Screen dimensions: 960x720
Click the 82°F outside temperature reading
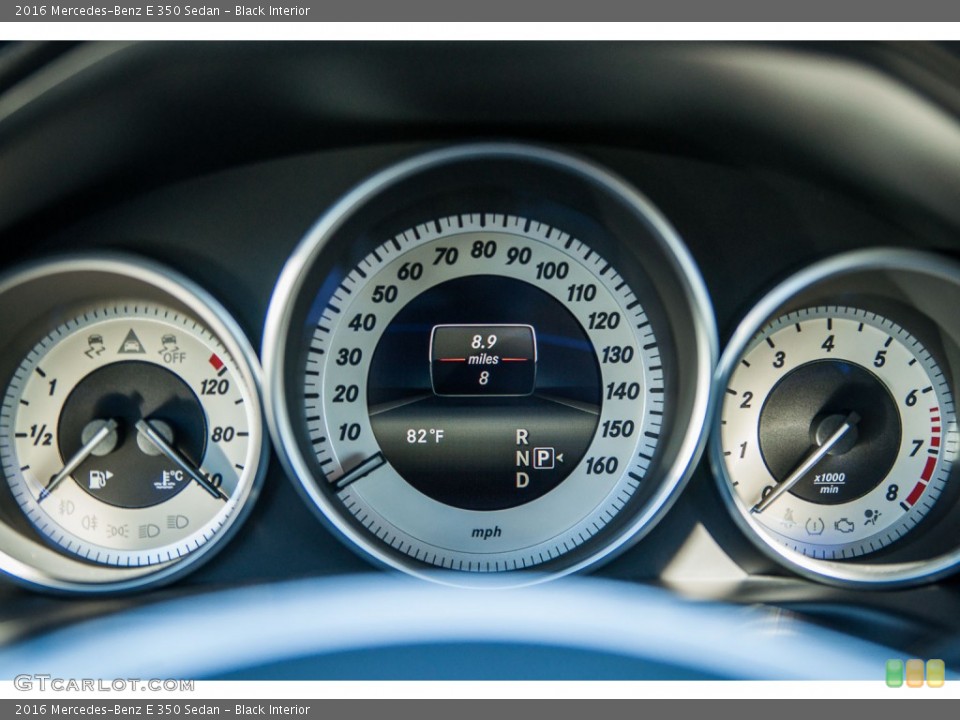coord(425,436)
